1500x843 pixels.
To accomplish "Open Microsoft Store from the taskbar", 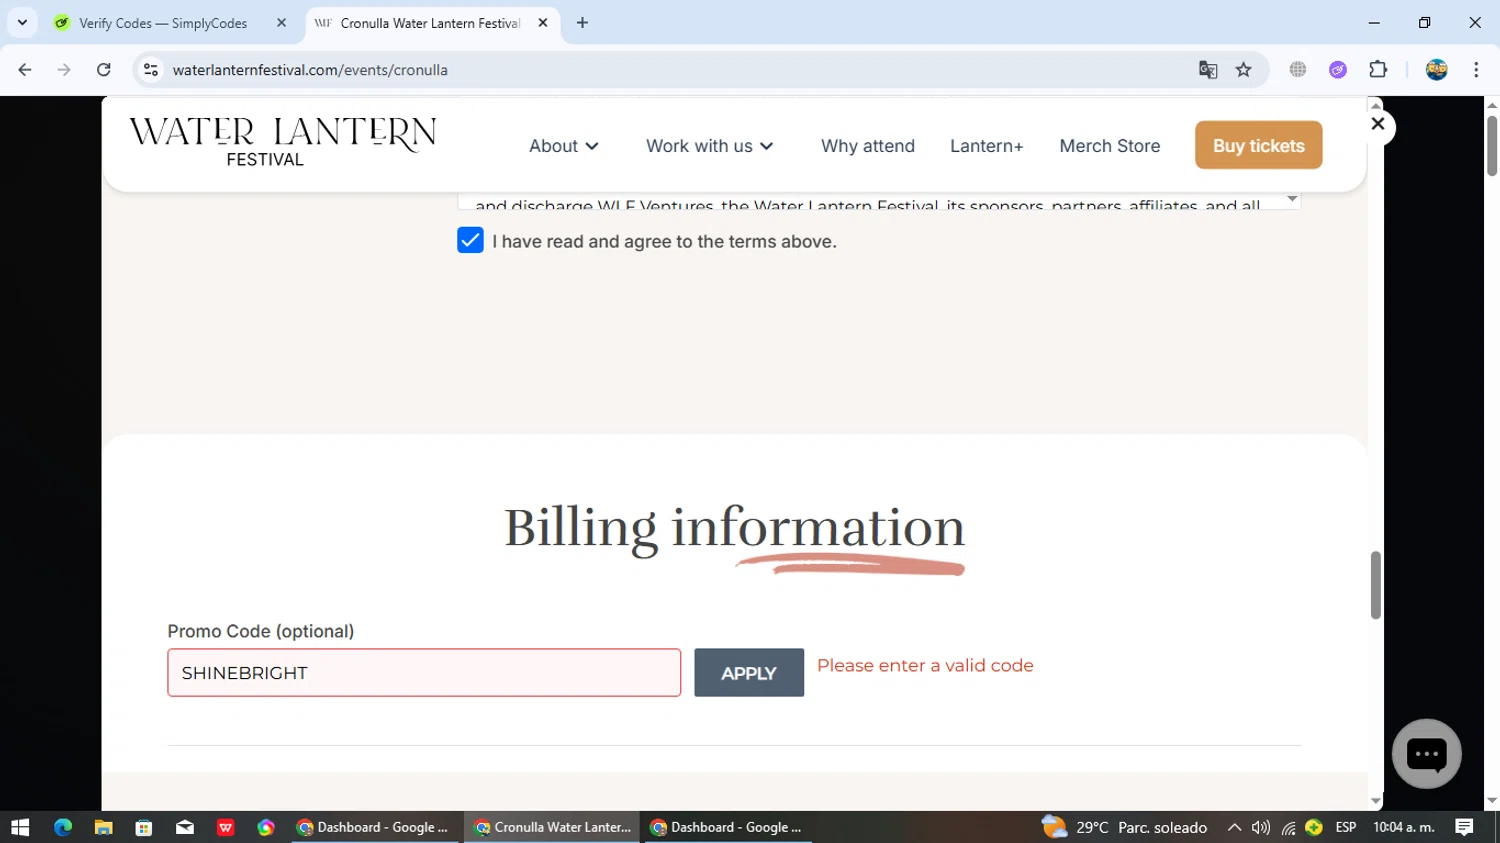I will click(144, 827).
